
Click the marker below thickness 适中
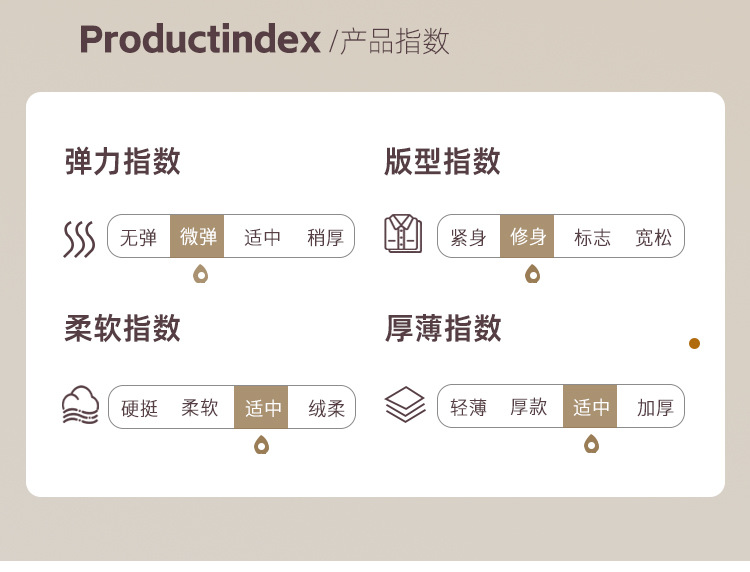click(591, 443)
